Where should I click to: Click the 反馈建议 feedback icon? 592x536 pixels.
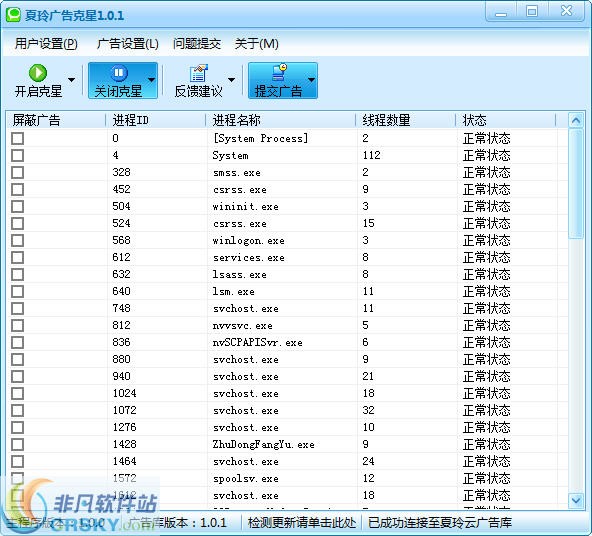tap(199, 73)
